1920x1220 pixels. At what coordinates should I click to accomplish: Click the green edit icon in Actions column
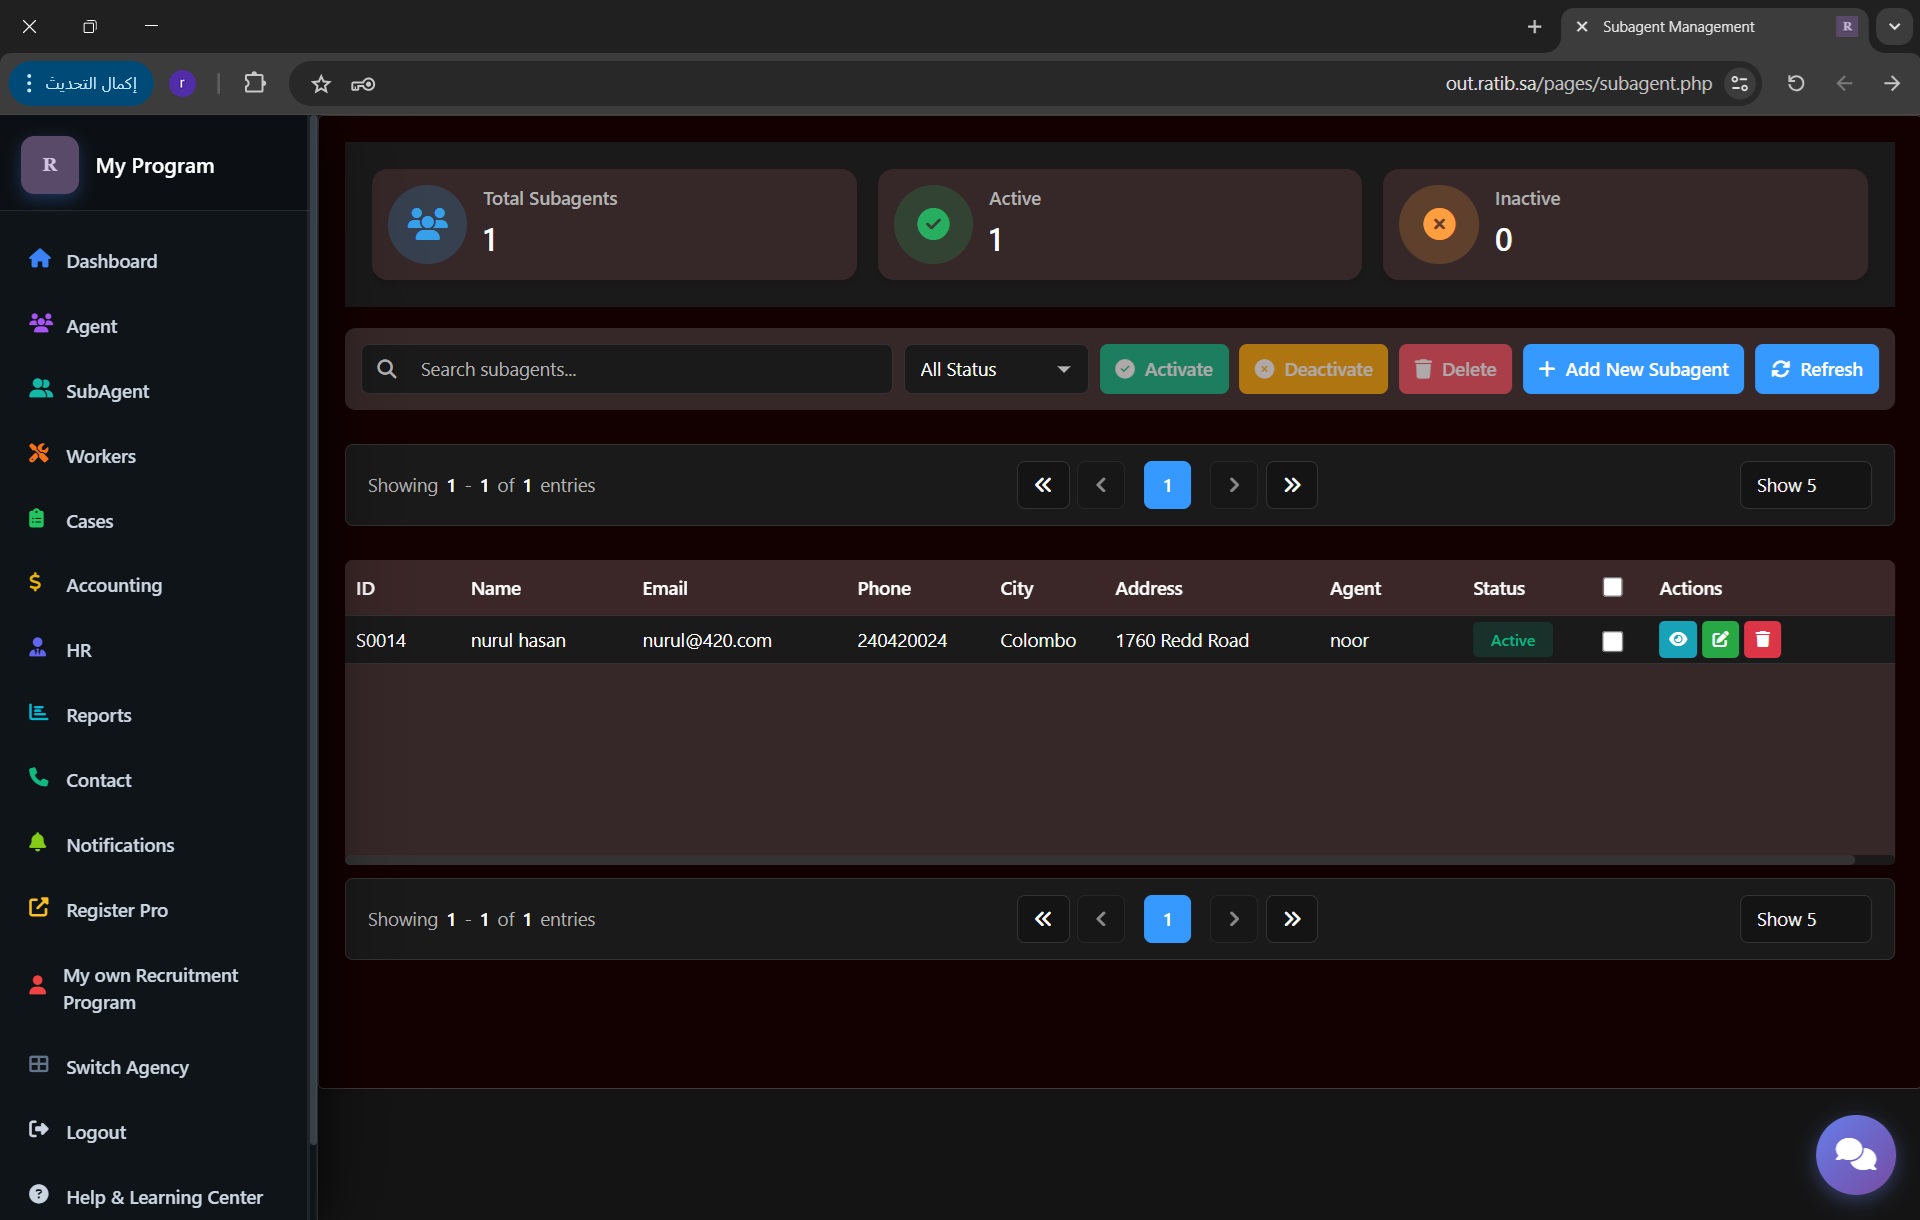pyautogui.click(x=1720, y=640)
